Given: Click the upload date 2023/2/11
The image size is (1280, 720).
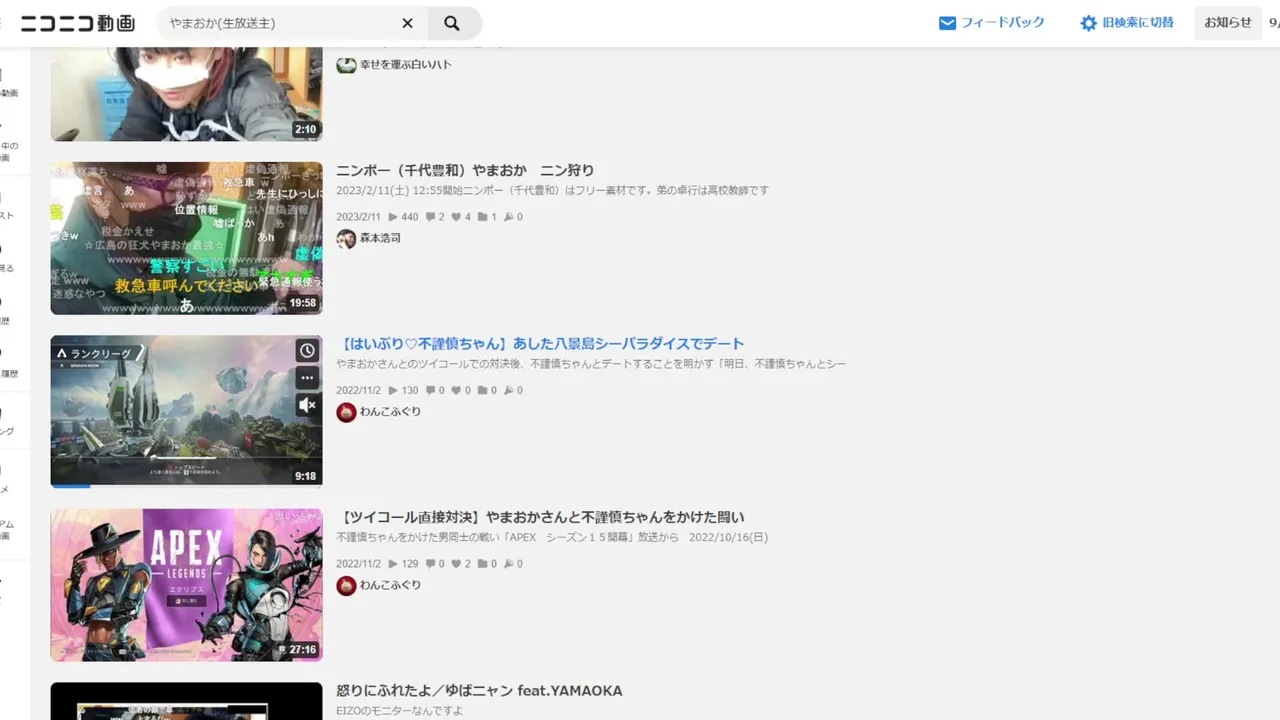Looking at the screenshot, I should (x=358, y=217).
